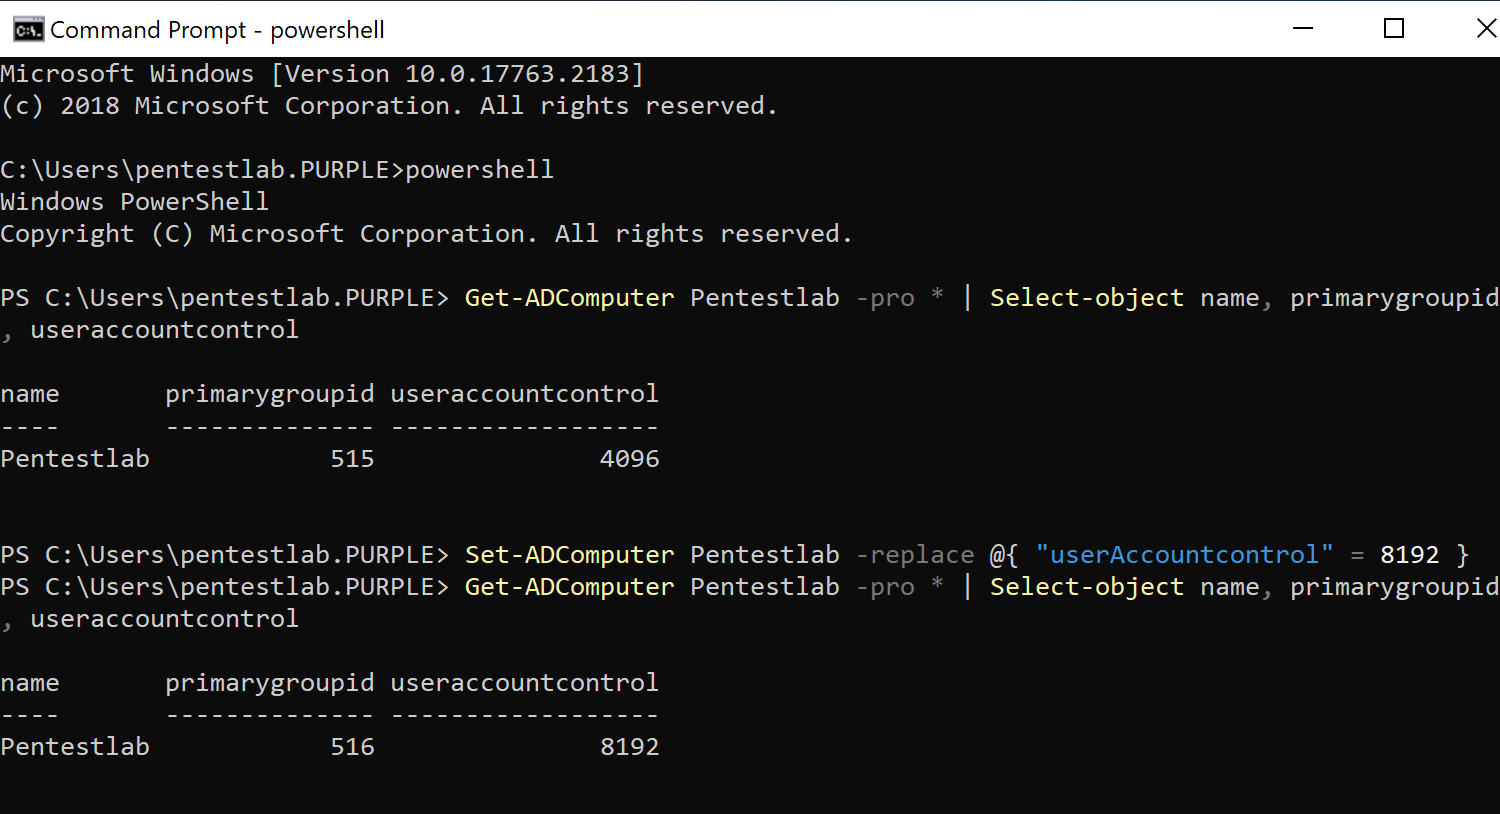
Task: Click the 8192 value in the Set-ADComputer command
Action: pos(1409,555)
